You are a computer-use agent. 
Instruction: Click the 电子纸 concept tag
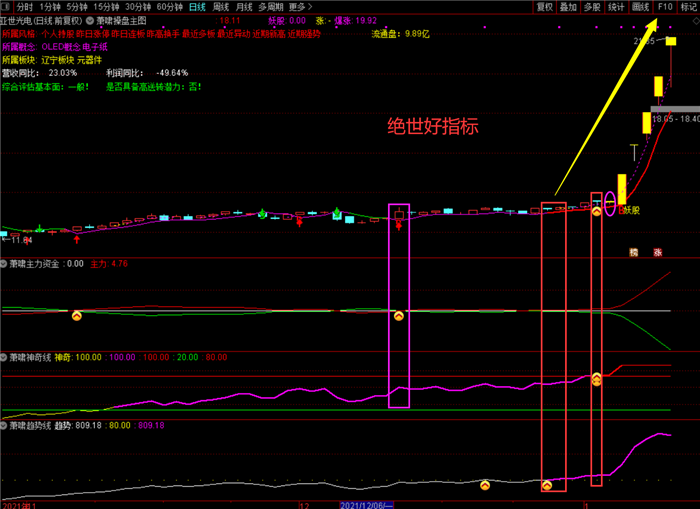pos(95,47)
